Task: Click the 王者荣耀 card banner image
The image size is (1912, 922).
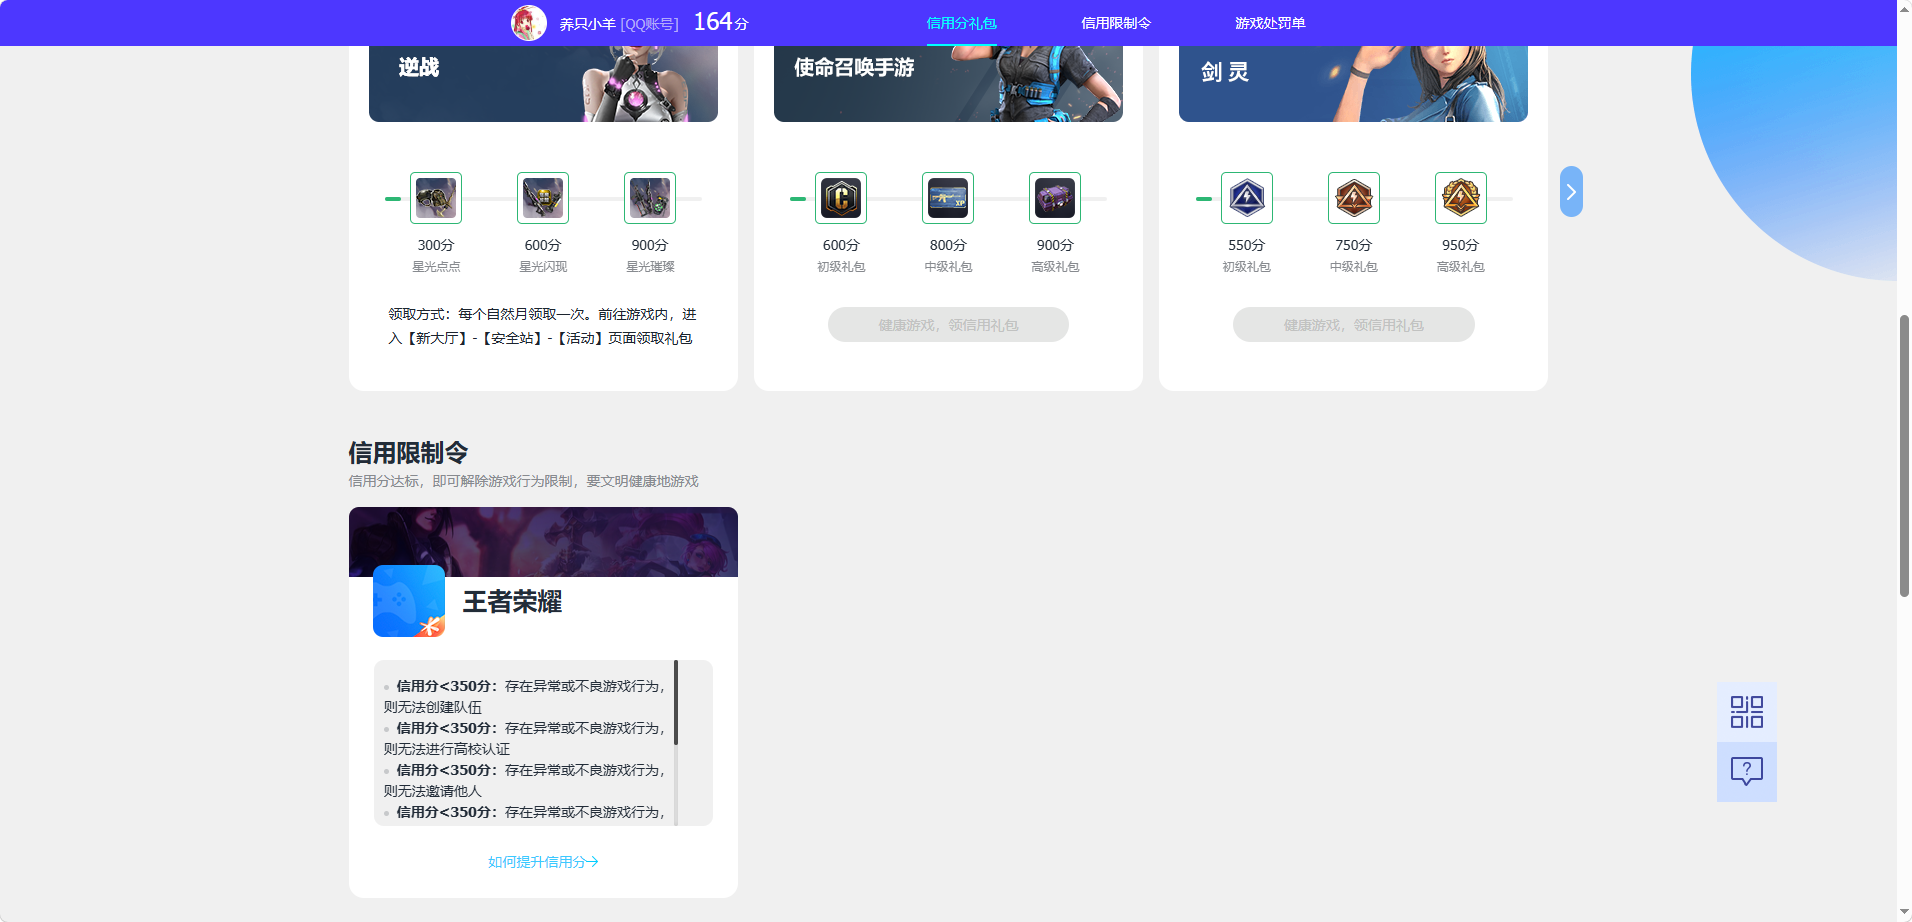Action: pyautogui.click(x=543, y=542)
